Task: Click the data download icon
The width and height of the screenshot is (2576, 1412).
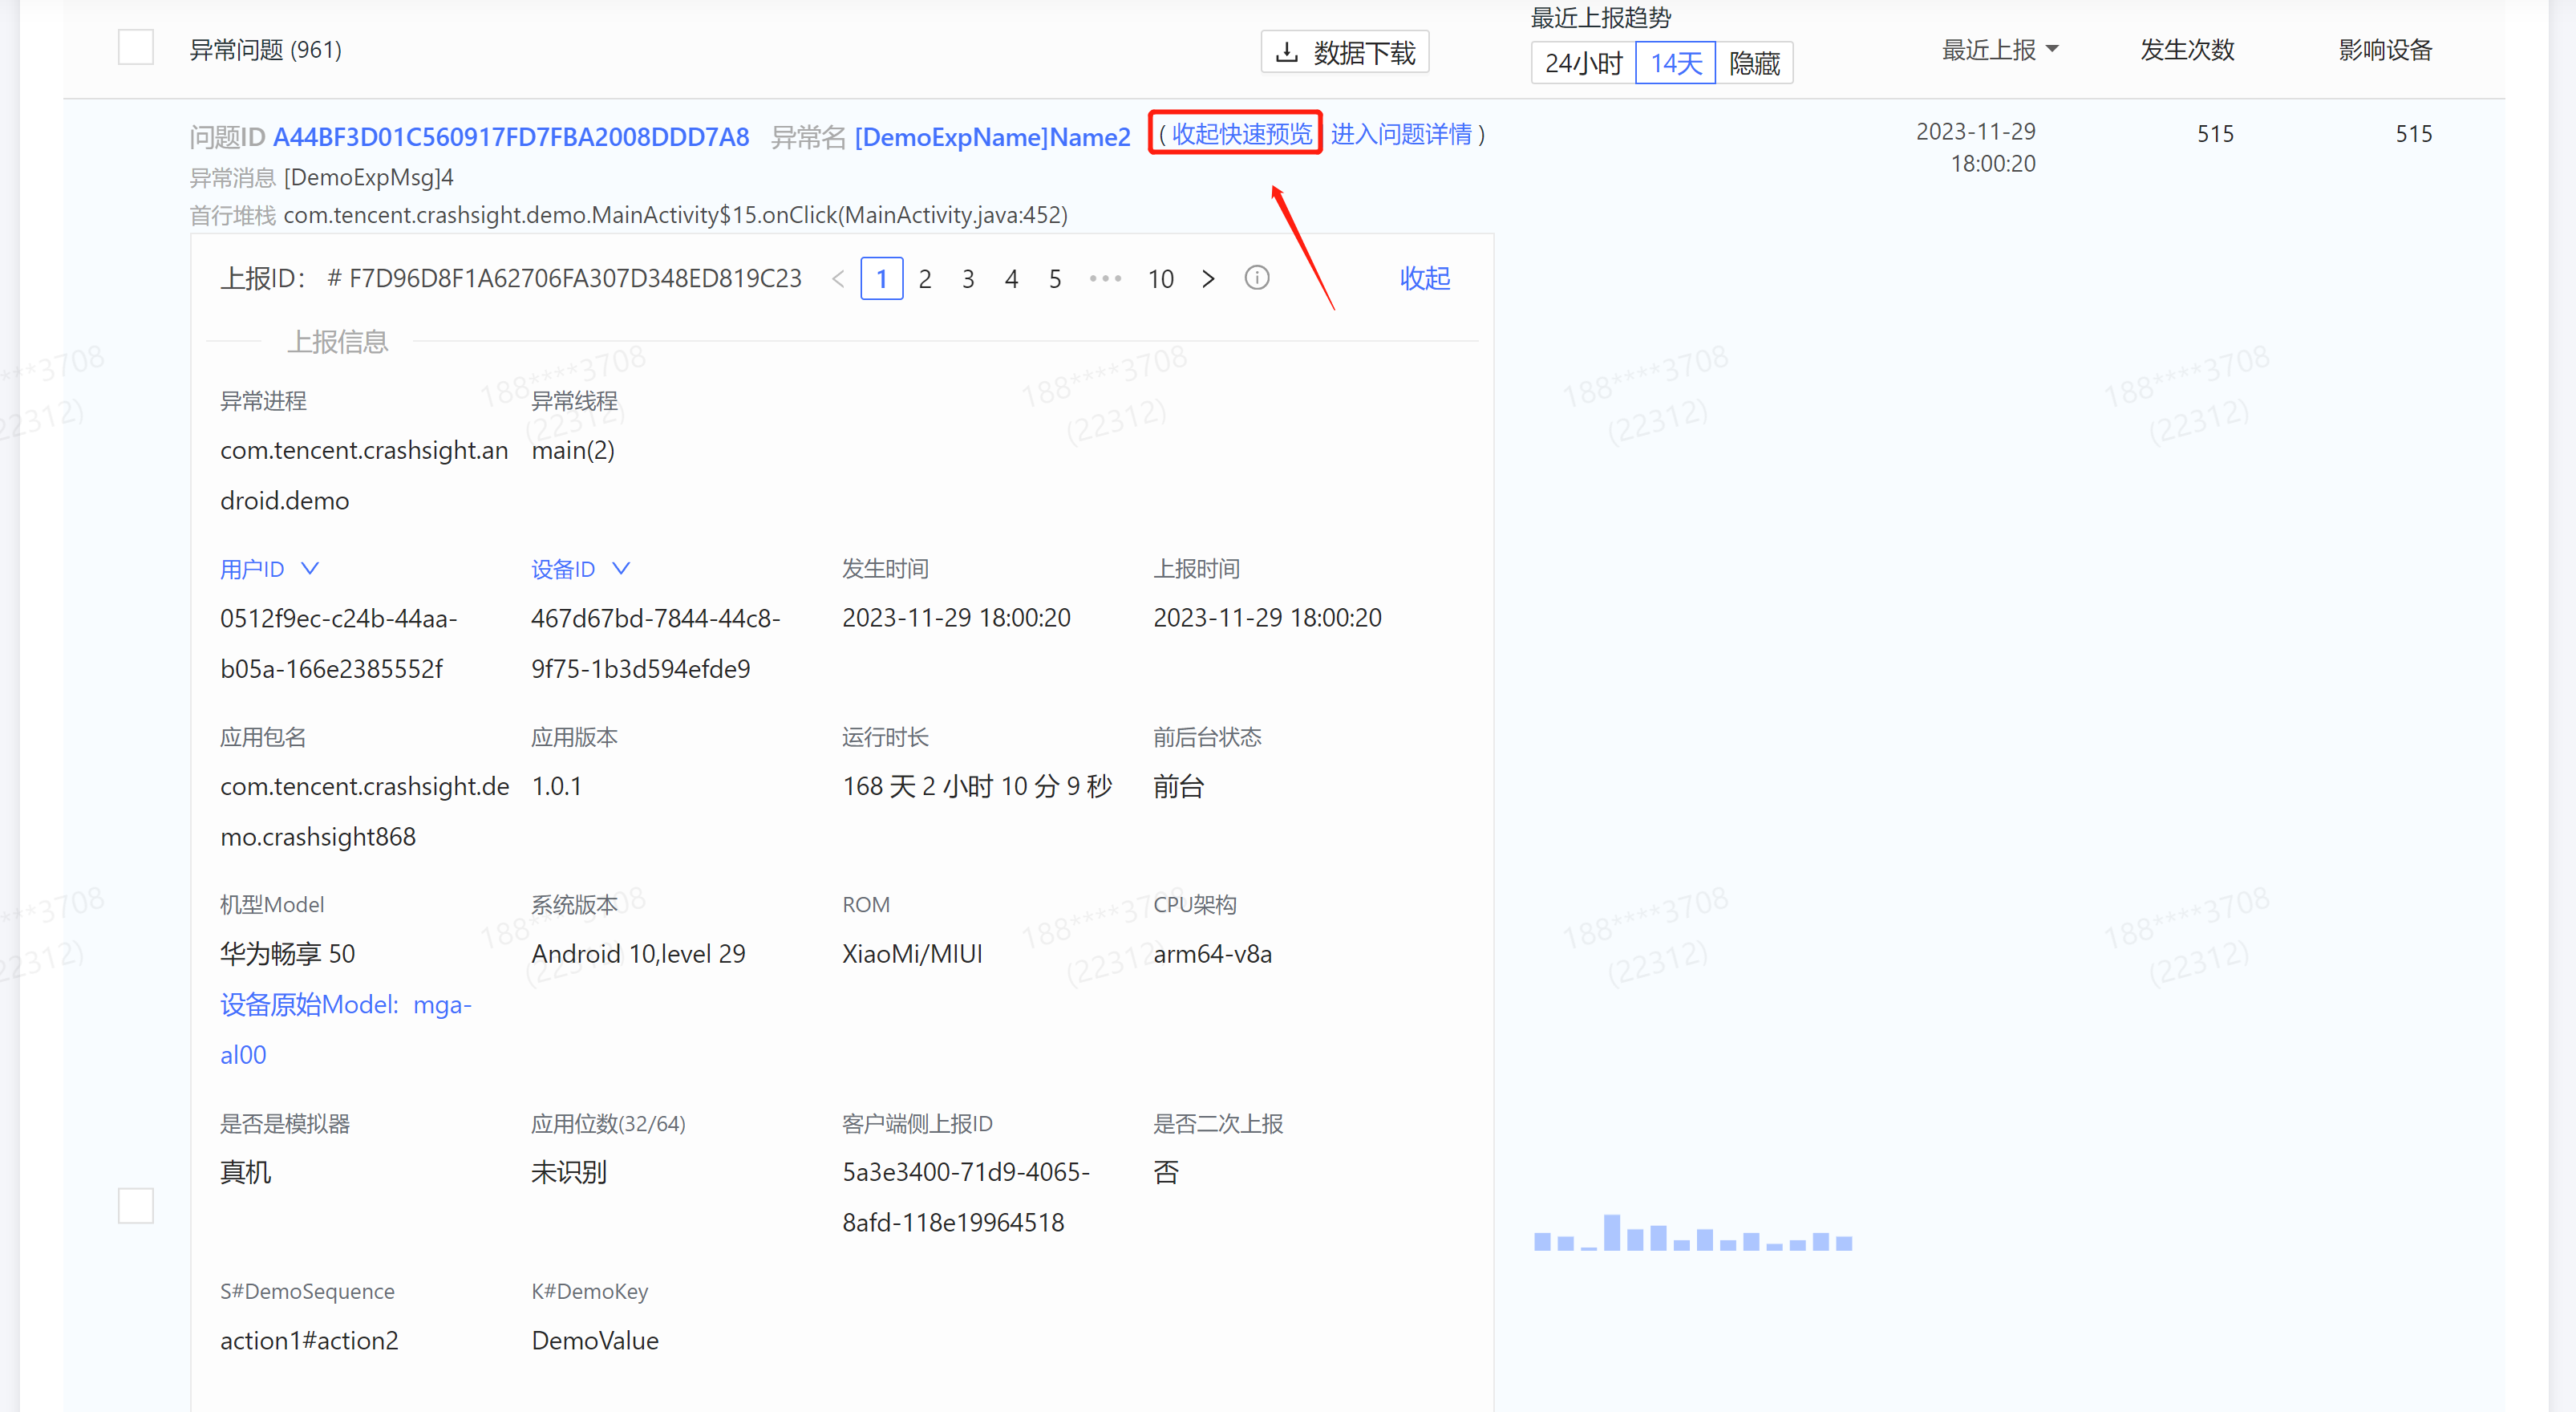Action: [x=1288, y=52]
